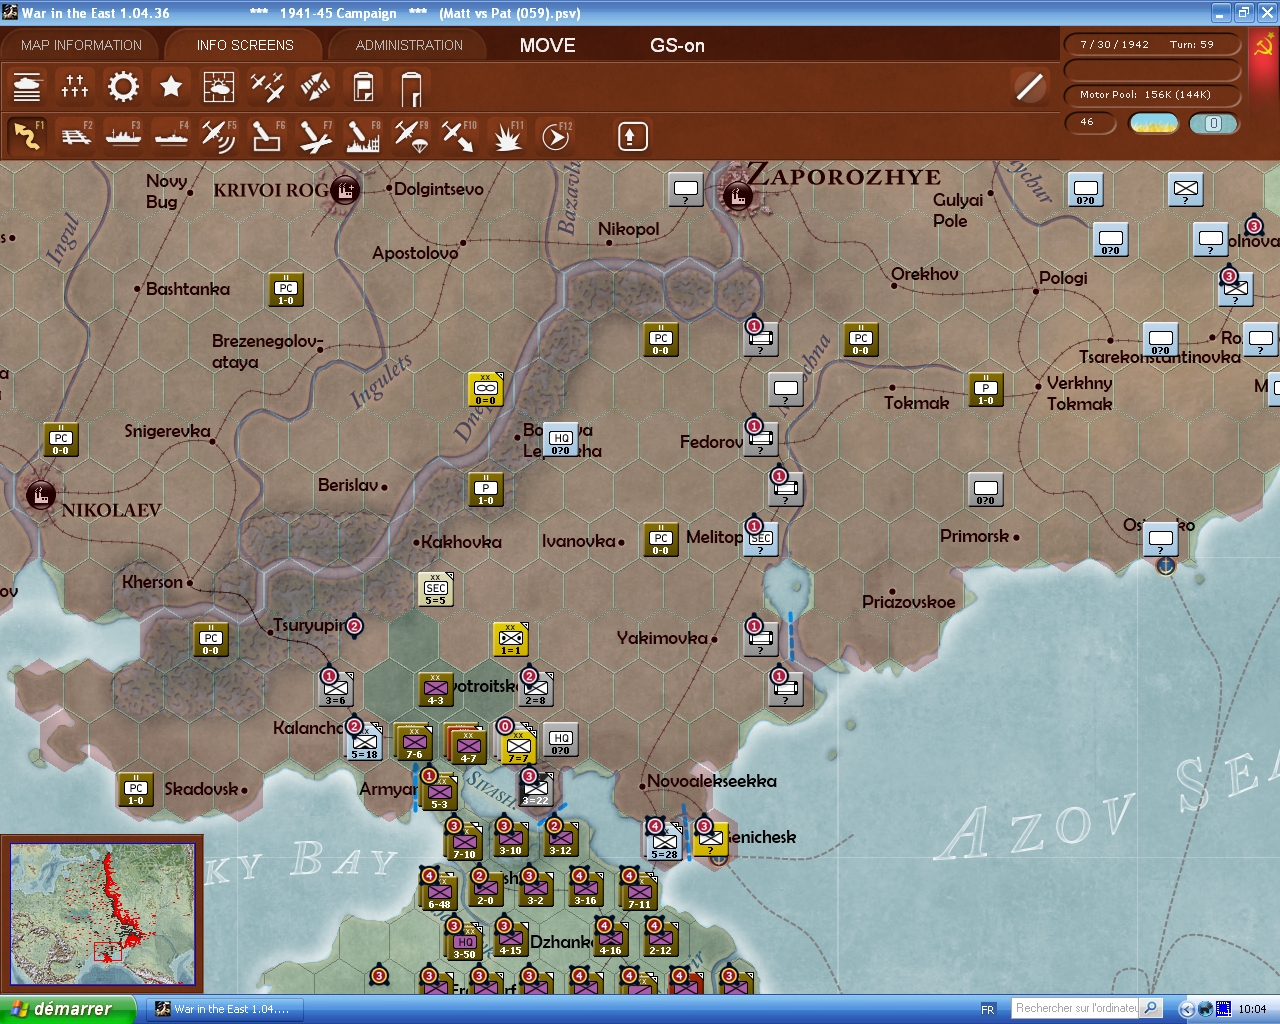Select F10 air transfer mode
The image size is (1280, 1024).
(x=459, y=136)
